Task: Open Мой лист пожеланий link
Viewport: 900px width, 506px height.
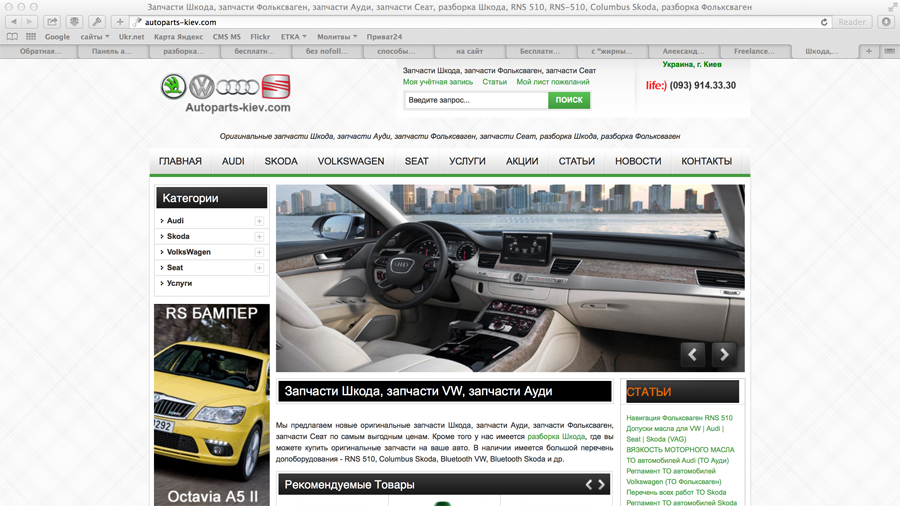Action: [553, 82]
